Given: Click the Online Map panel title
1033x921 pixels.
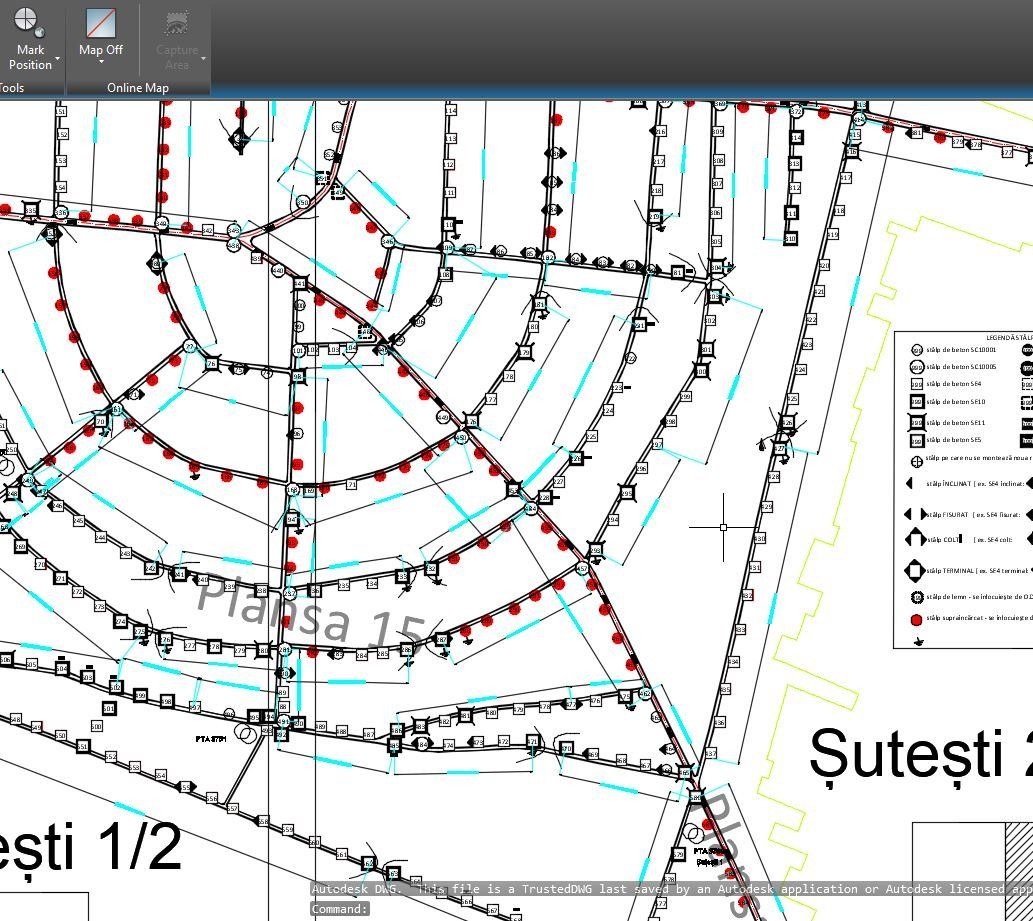Looking at the screenshot, I should pyautogui.click(x=138, y=88).
